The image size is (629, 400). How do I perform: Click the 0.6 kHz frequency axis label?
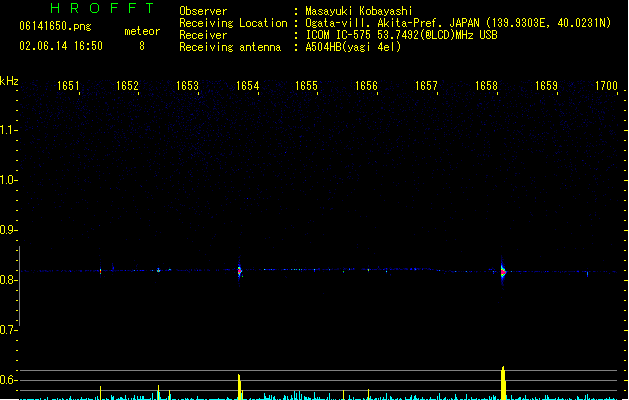coord(8,380)
